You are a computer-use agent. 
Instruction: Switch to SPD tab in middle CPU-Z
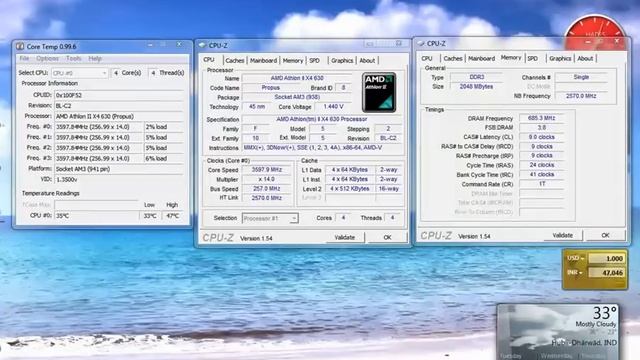[x=314, y=60]
